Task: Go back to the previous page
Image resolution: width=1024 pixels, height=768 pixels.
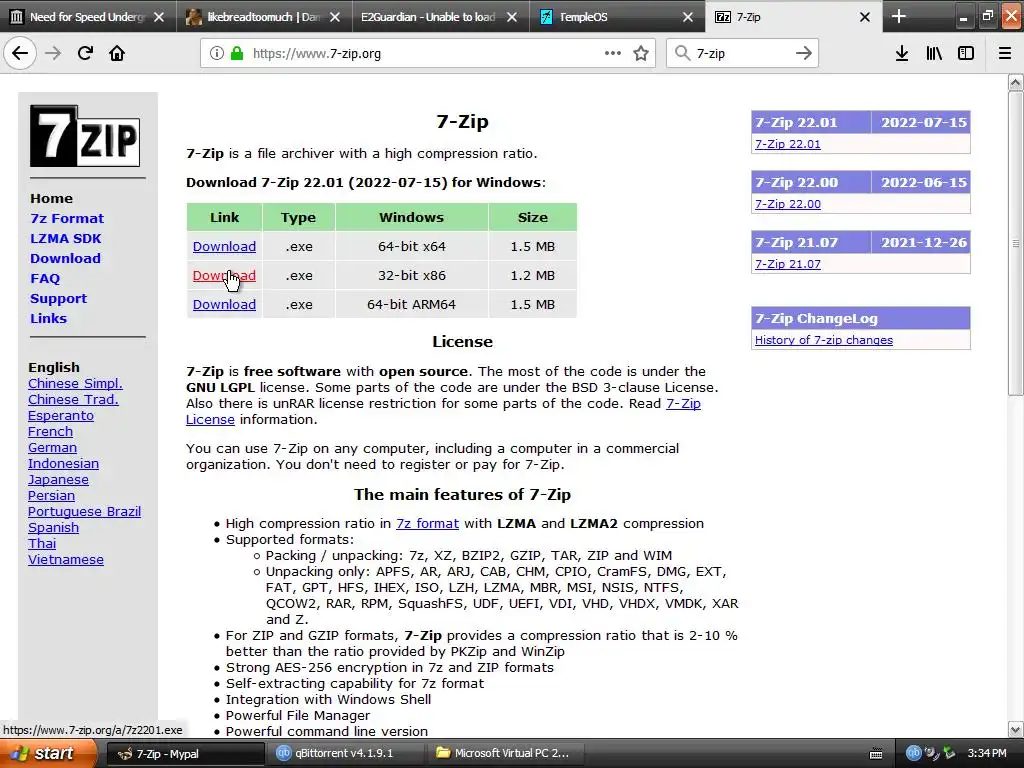Action: [20, 53]
